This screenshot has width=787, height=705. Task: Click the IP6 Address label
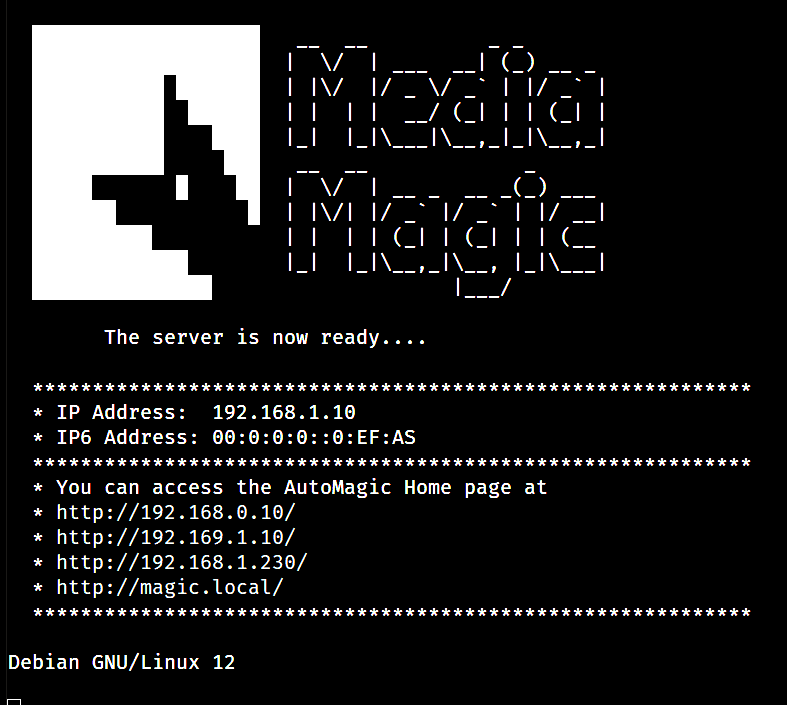pos(127,438)
